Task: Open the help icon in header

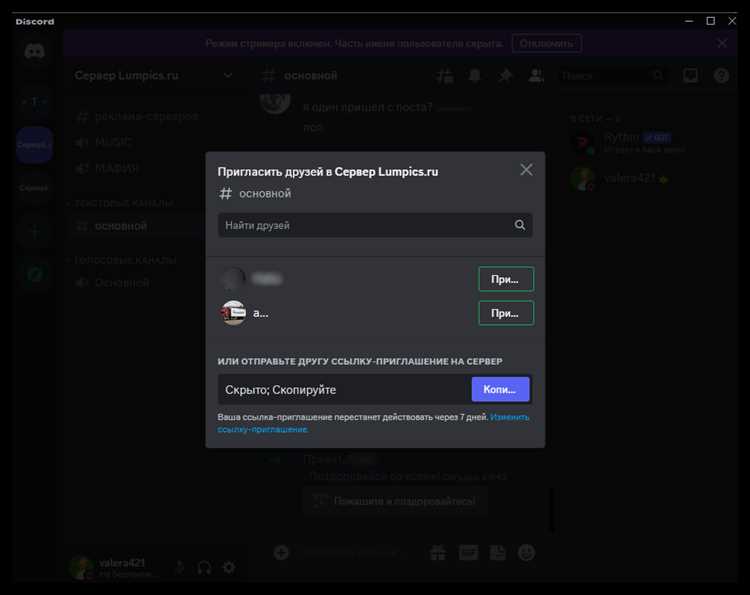Action: pos(721,76)
